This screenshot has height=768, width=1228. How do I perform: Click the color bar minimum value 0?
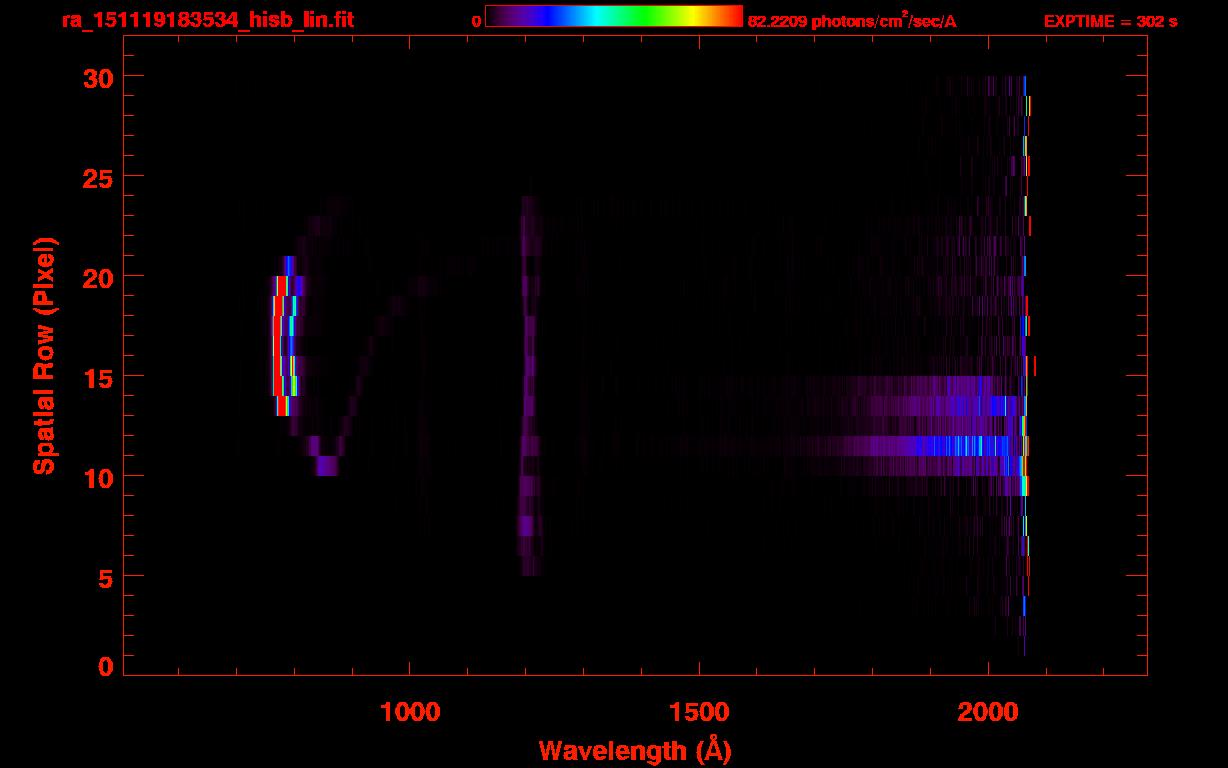tap(477, 21)
